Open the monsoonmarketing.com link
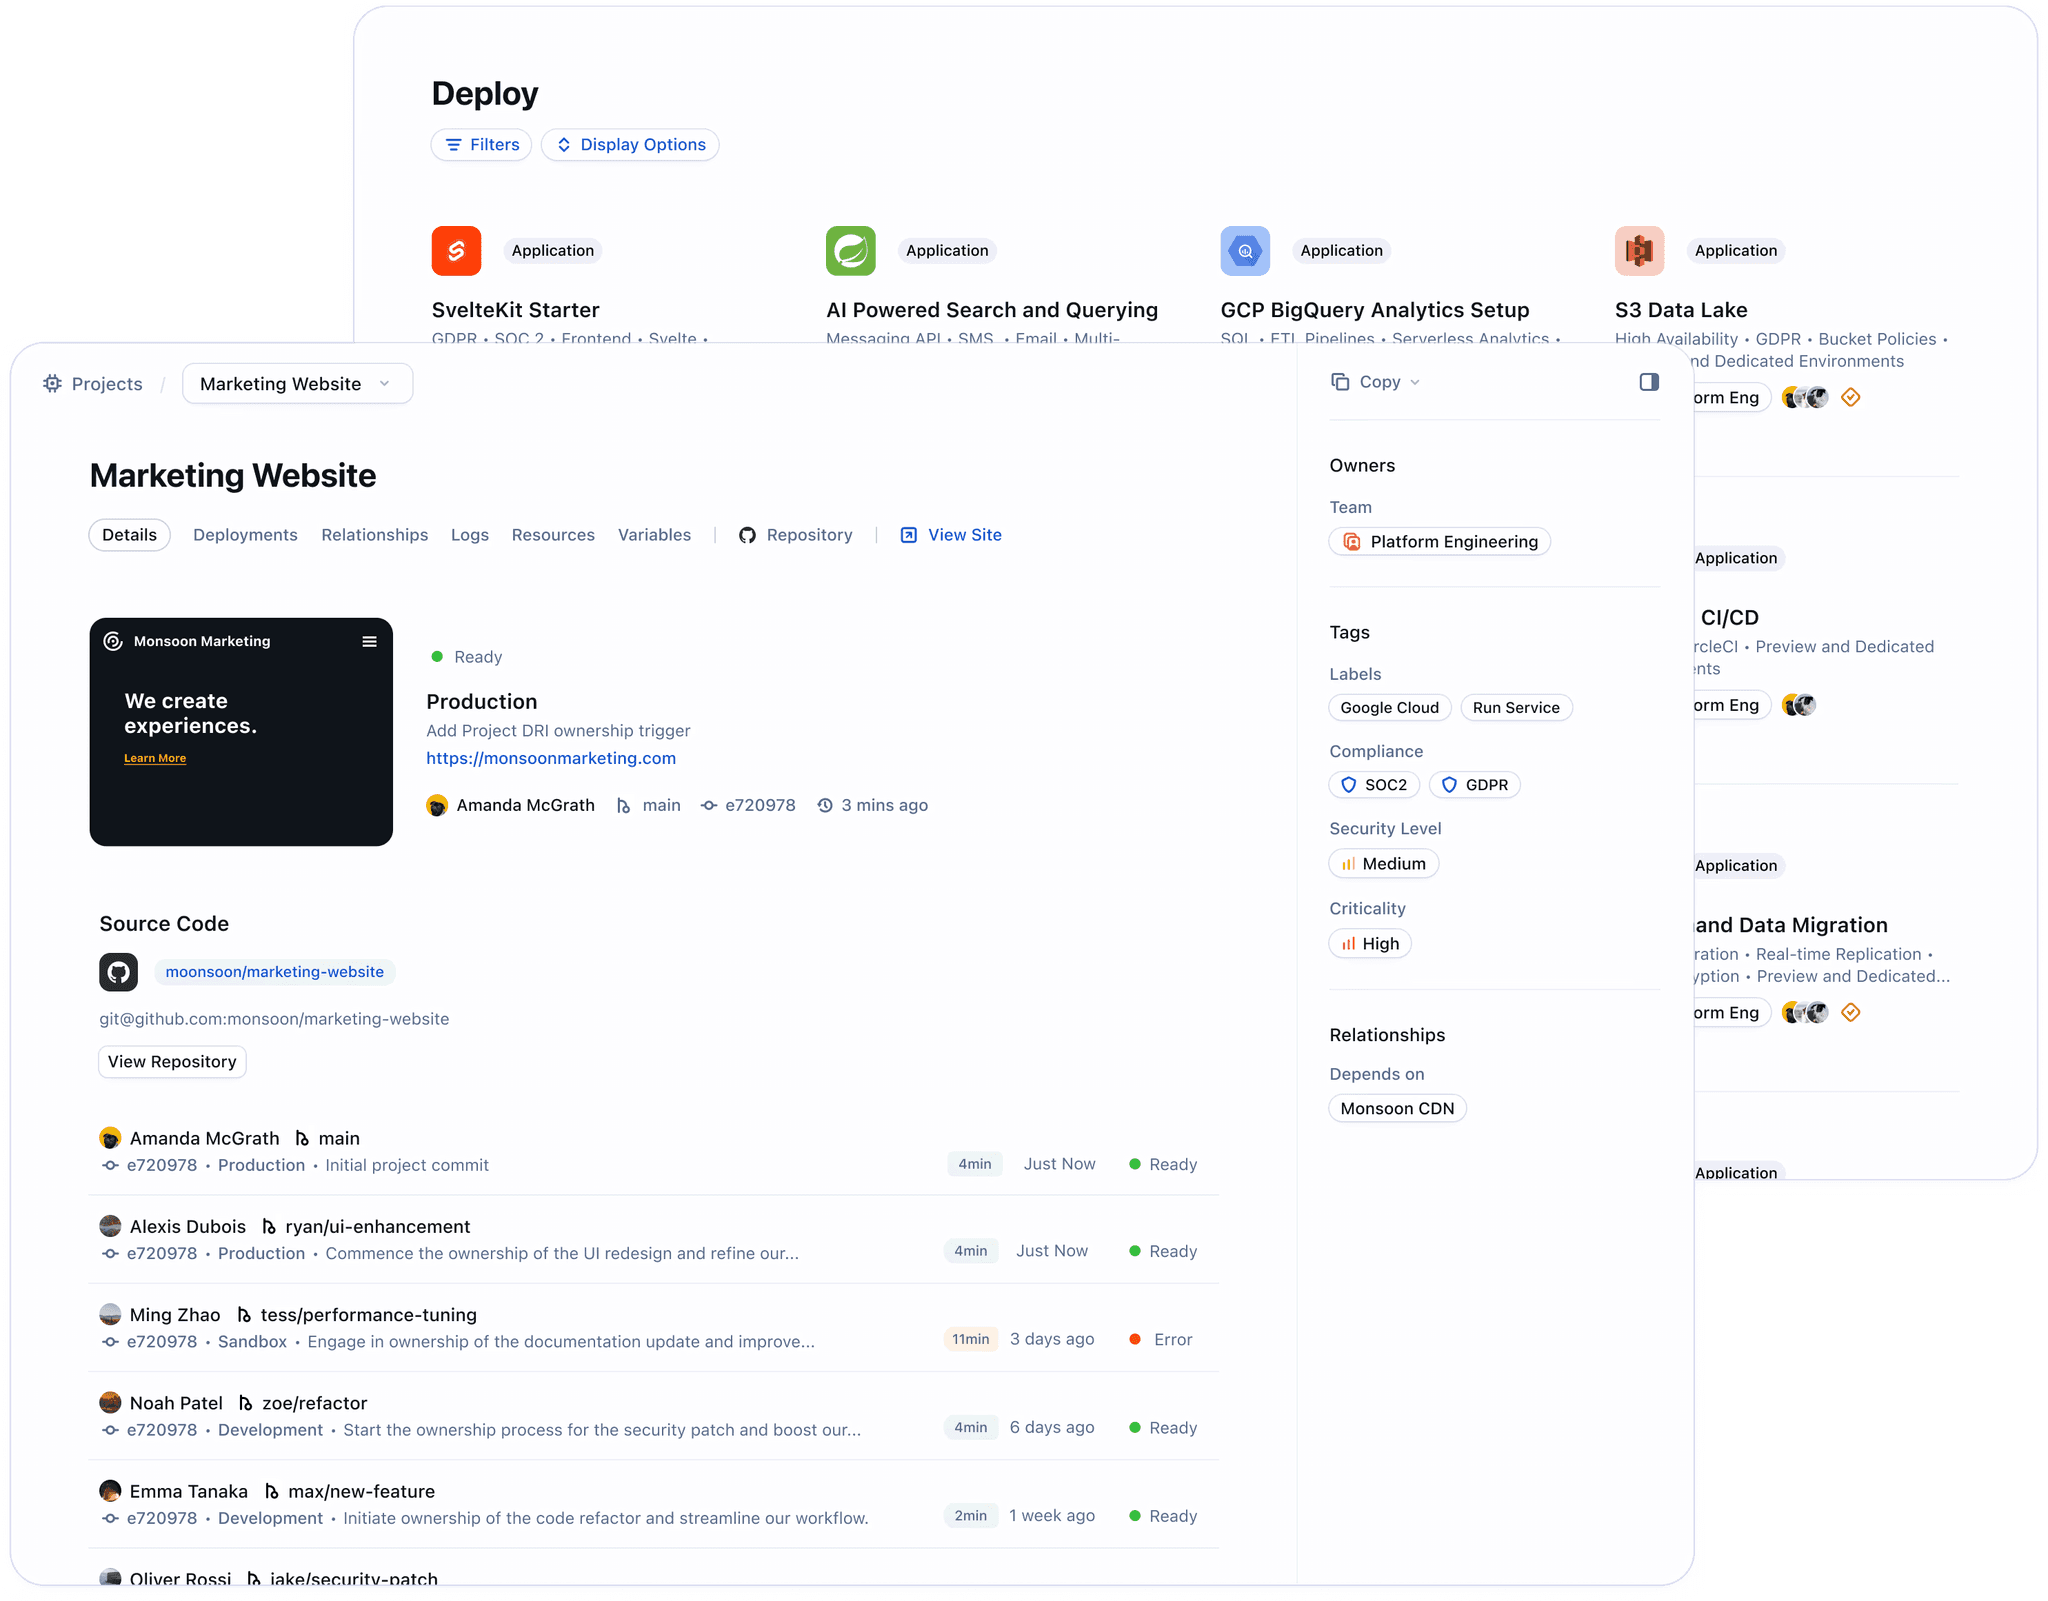The width and height of the screenshot is (2048, 1601). (551, 758)
